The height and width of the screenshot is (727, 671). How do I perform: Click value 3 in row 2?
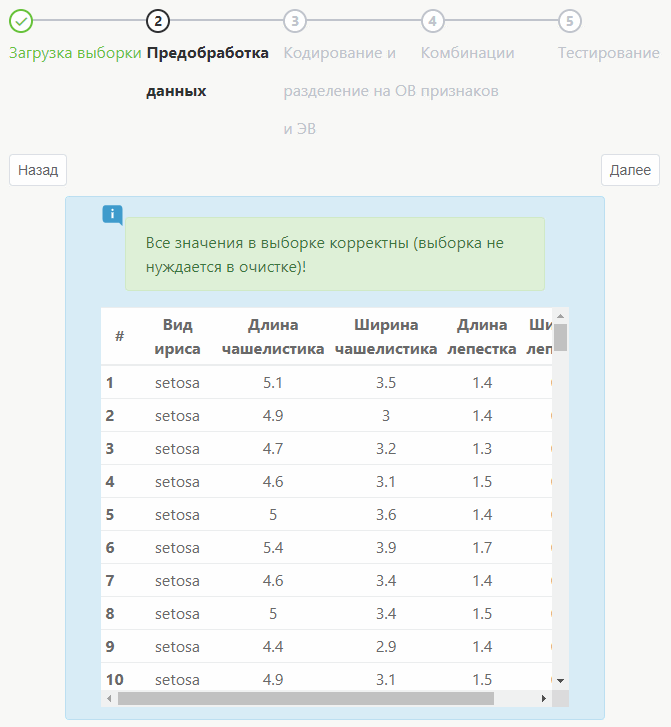click(x=386, y=416)
